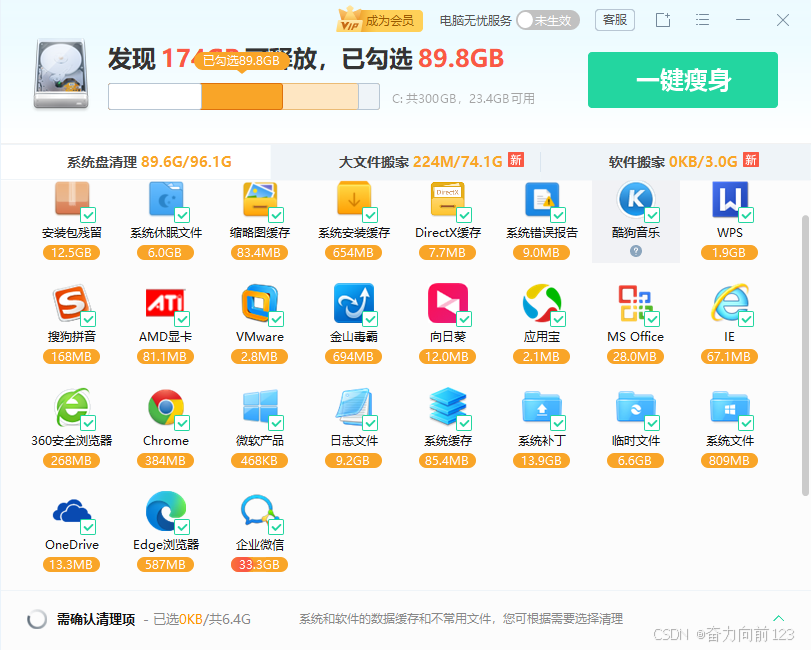Open the main menu list icon
This screenshot has height=650, width=811.
[x=702, y=20]
